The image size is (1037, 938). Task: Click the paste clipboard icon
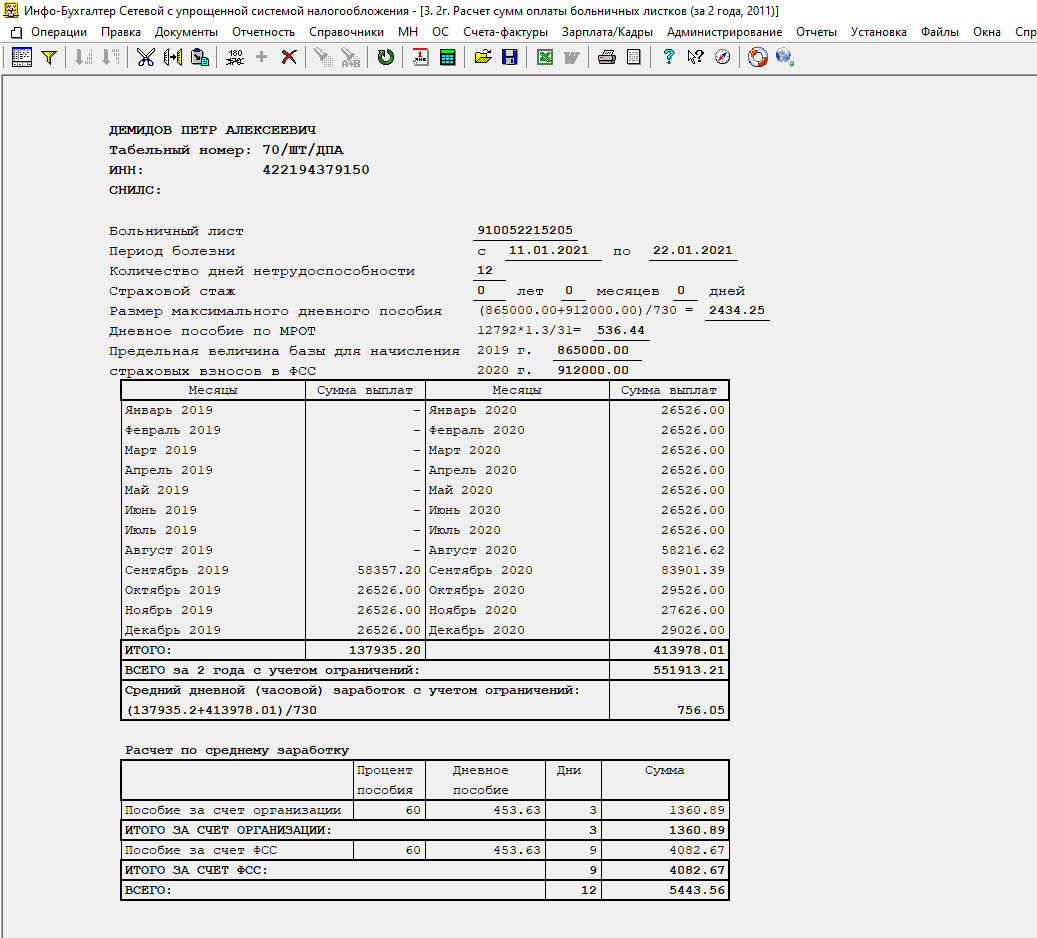(x=200, y=58)
